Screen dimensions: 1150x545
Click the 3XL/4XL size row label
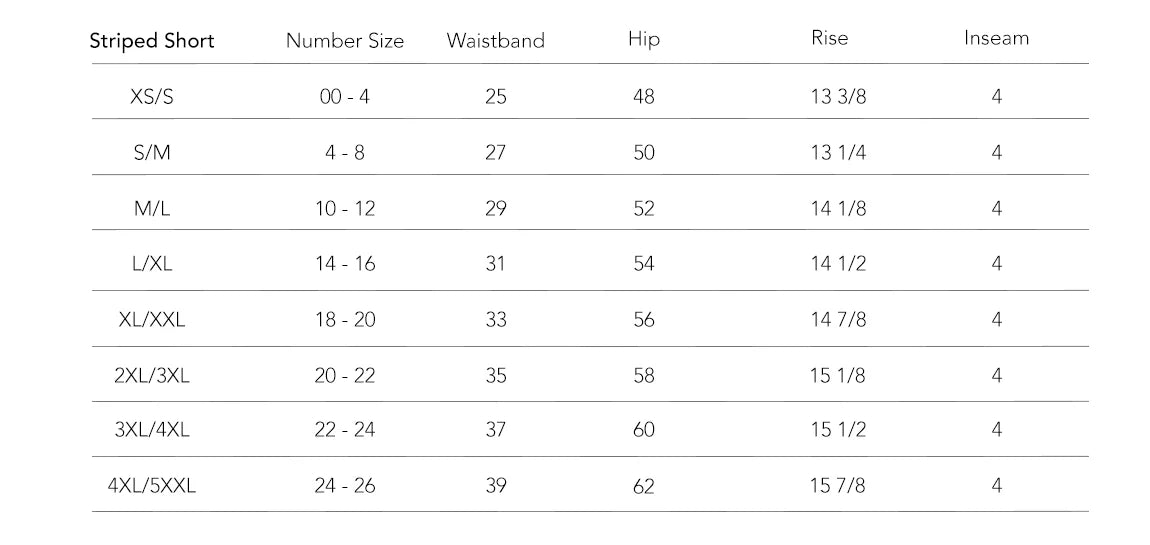click(x=152, y=430)
